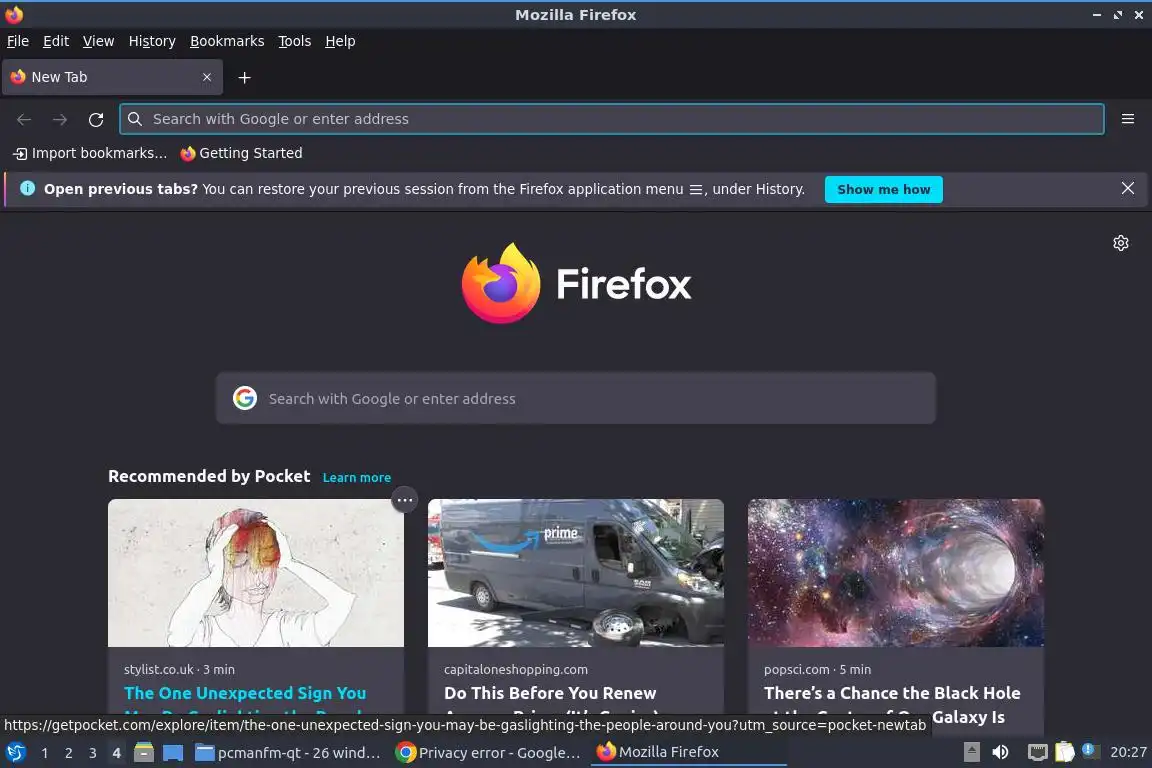Open a new tab with the plus button
This screenshot has height=768, width=1152.
(245, 77)
